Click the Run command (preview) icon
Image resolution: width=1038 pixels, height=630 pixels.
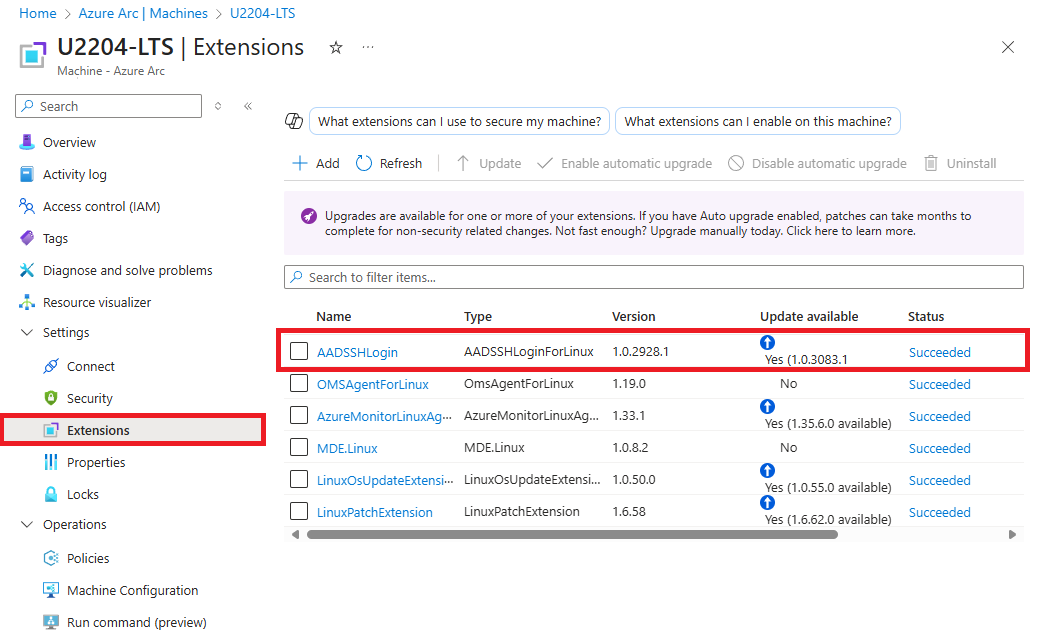tap(51, 622)
